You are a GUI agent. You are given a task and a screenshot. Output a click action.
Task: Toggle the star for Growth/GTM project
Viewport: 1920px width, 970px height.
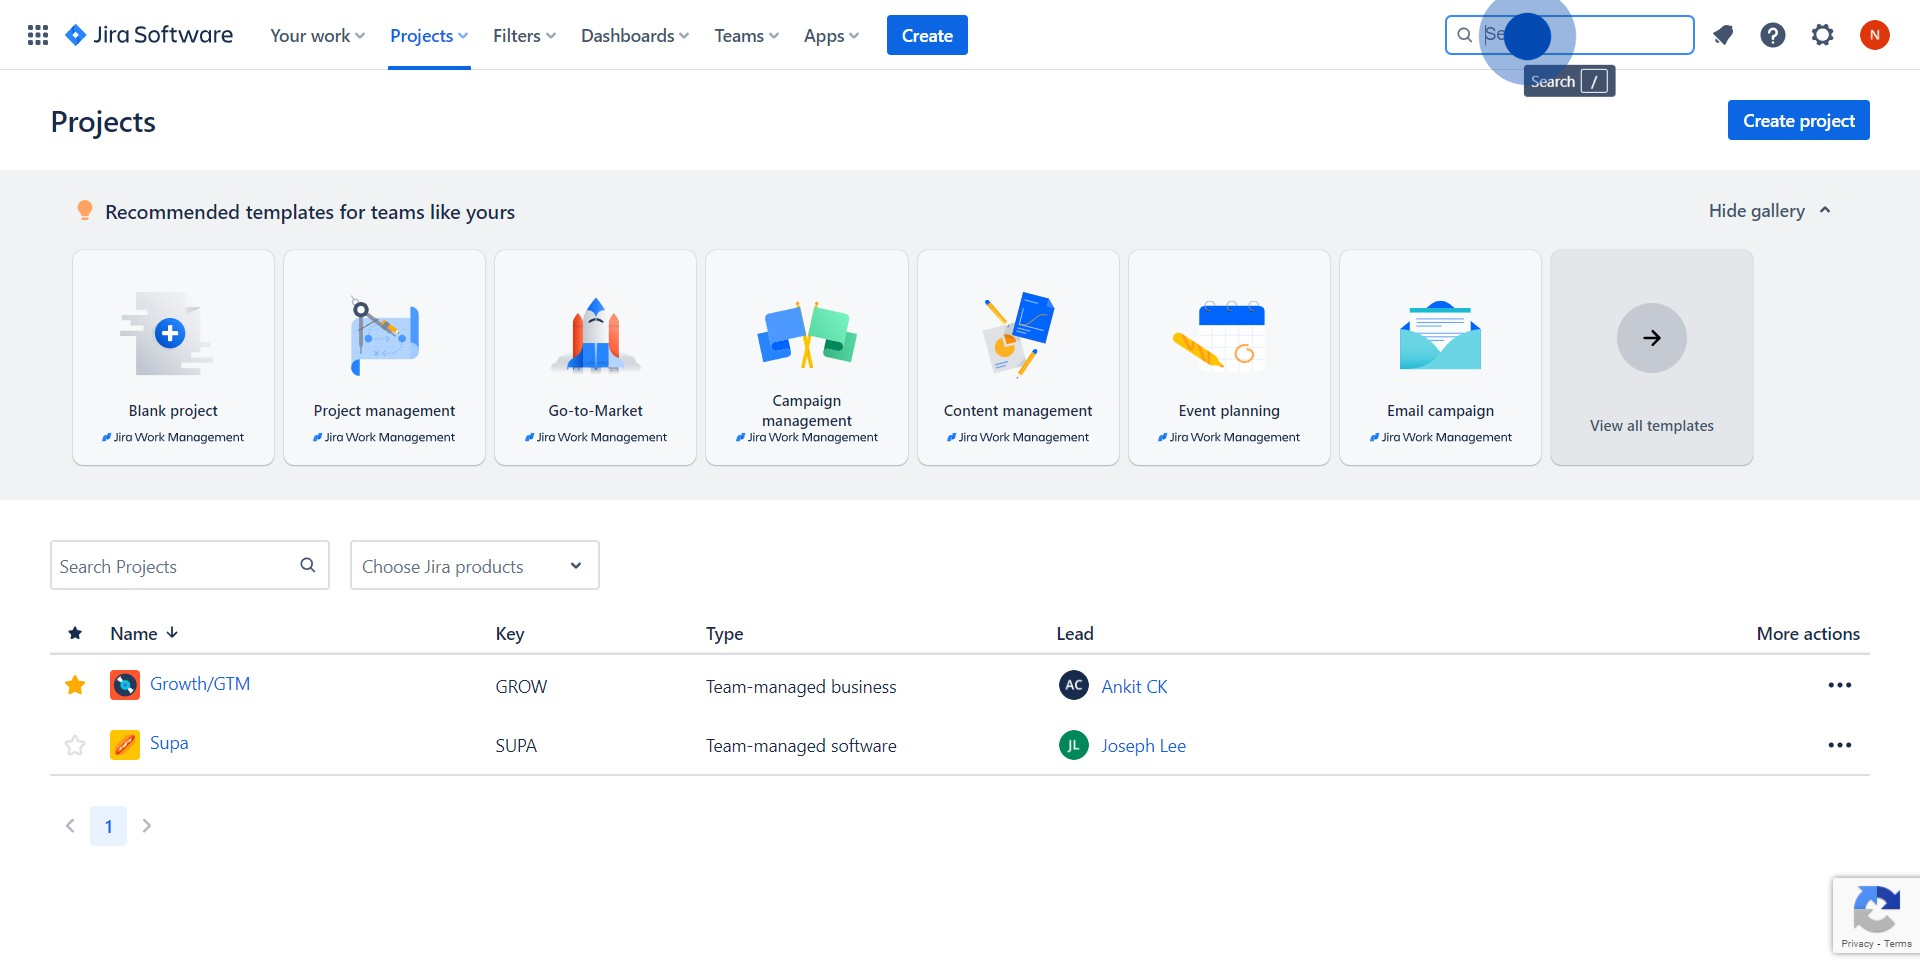[75, 685]
